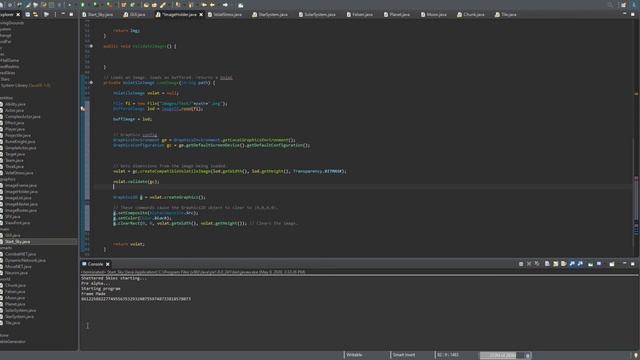The width and height of the screenshot is (640, 360).
Task: Remove all terminated launches in Console
Action: (537, 264)
